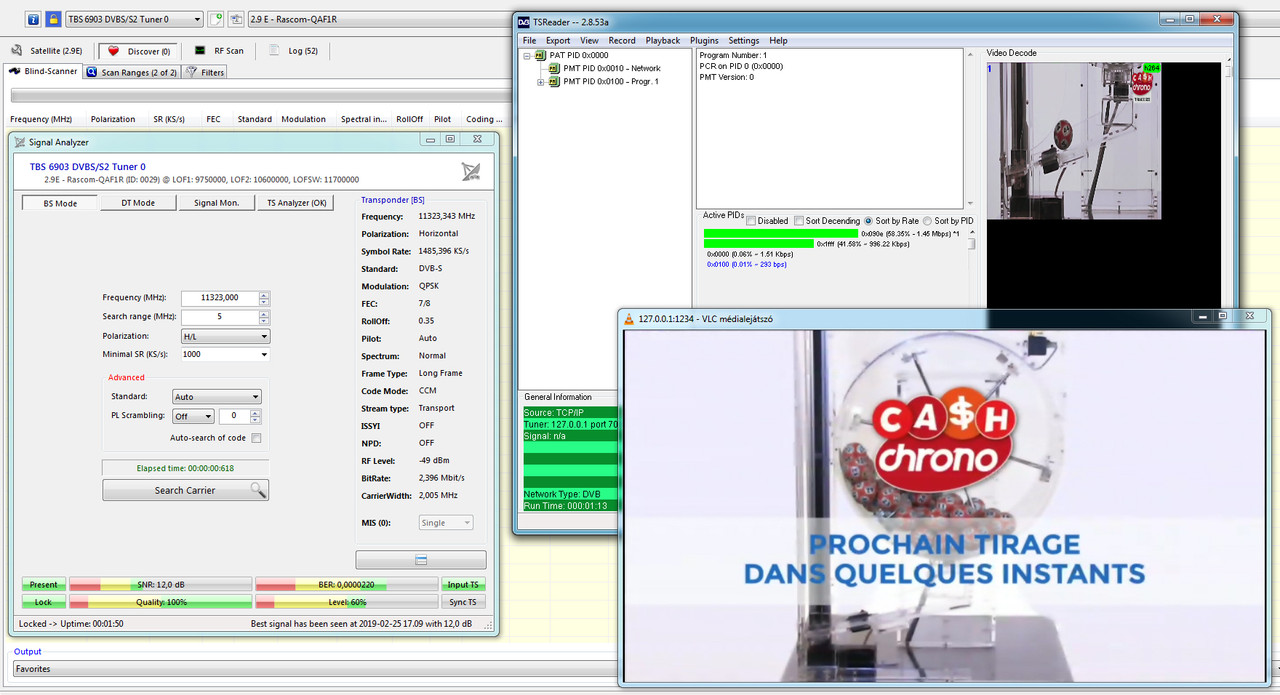Click the Signal Analyzer title bar dish icon
Screen dimensions: 1280x695
(x=20, y=142)
